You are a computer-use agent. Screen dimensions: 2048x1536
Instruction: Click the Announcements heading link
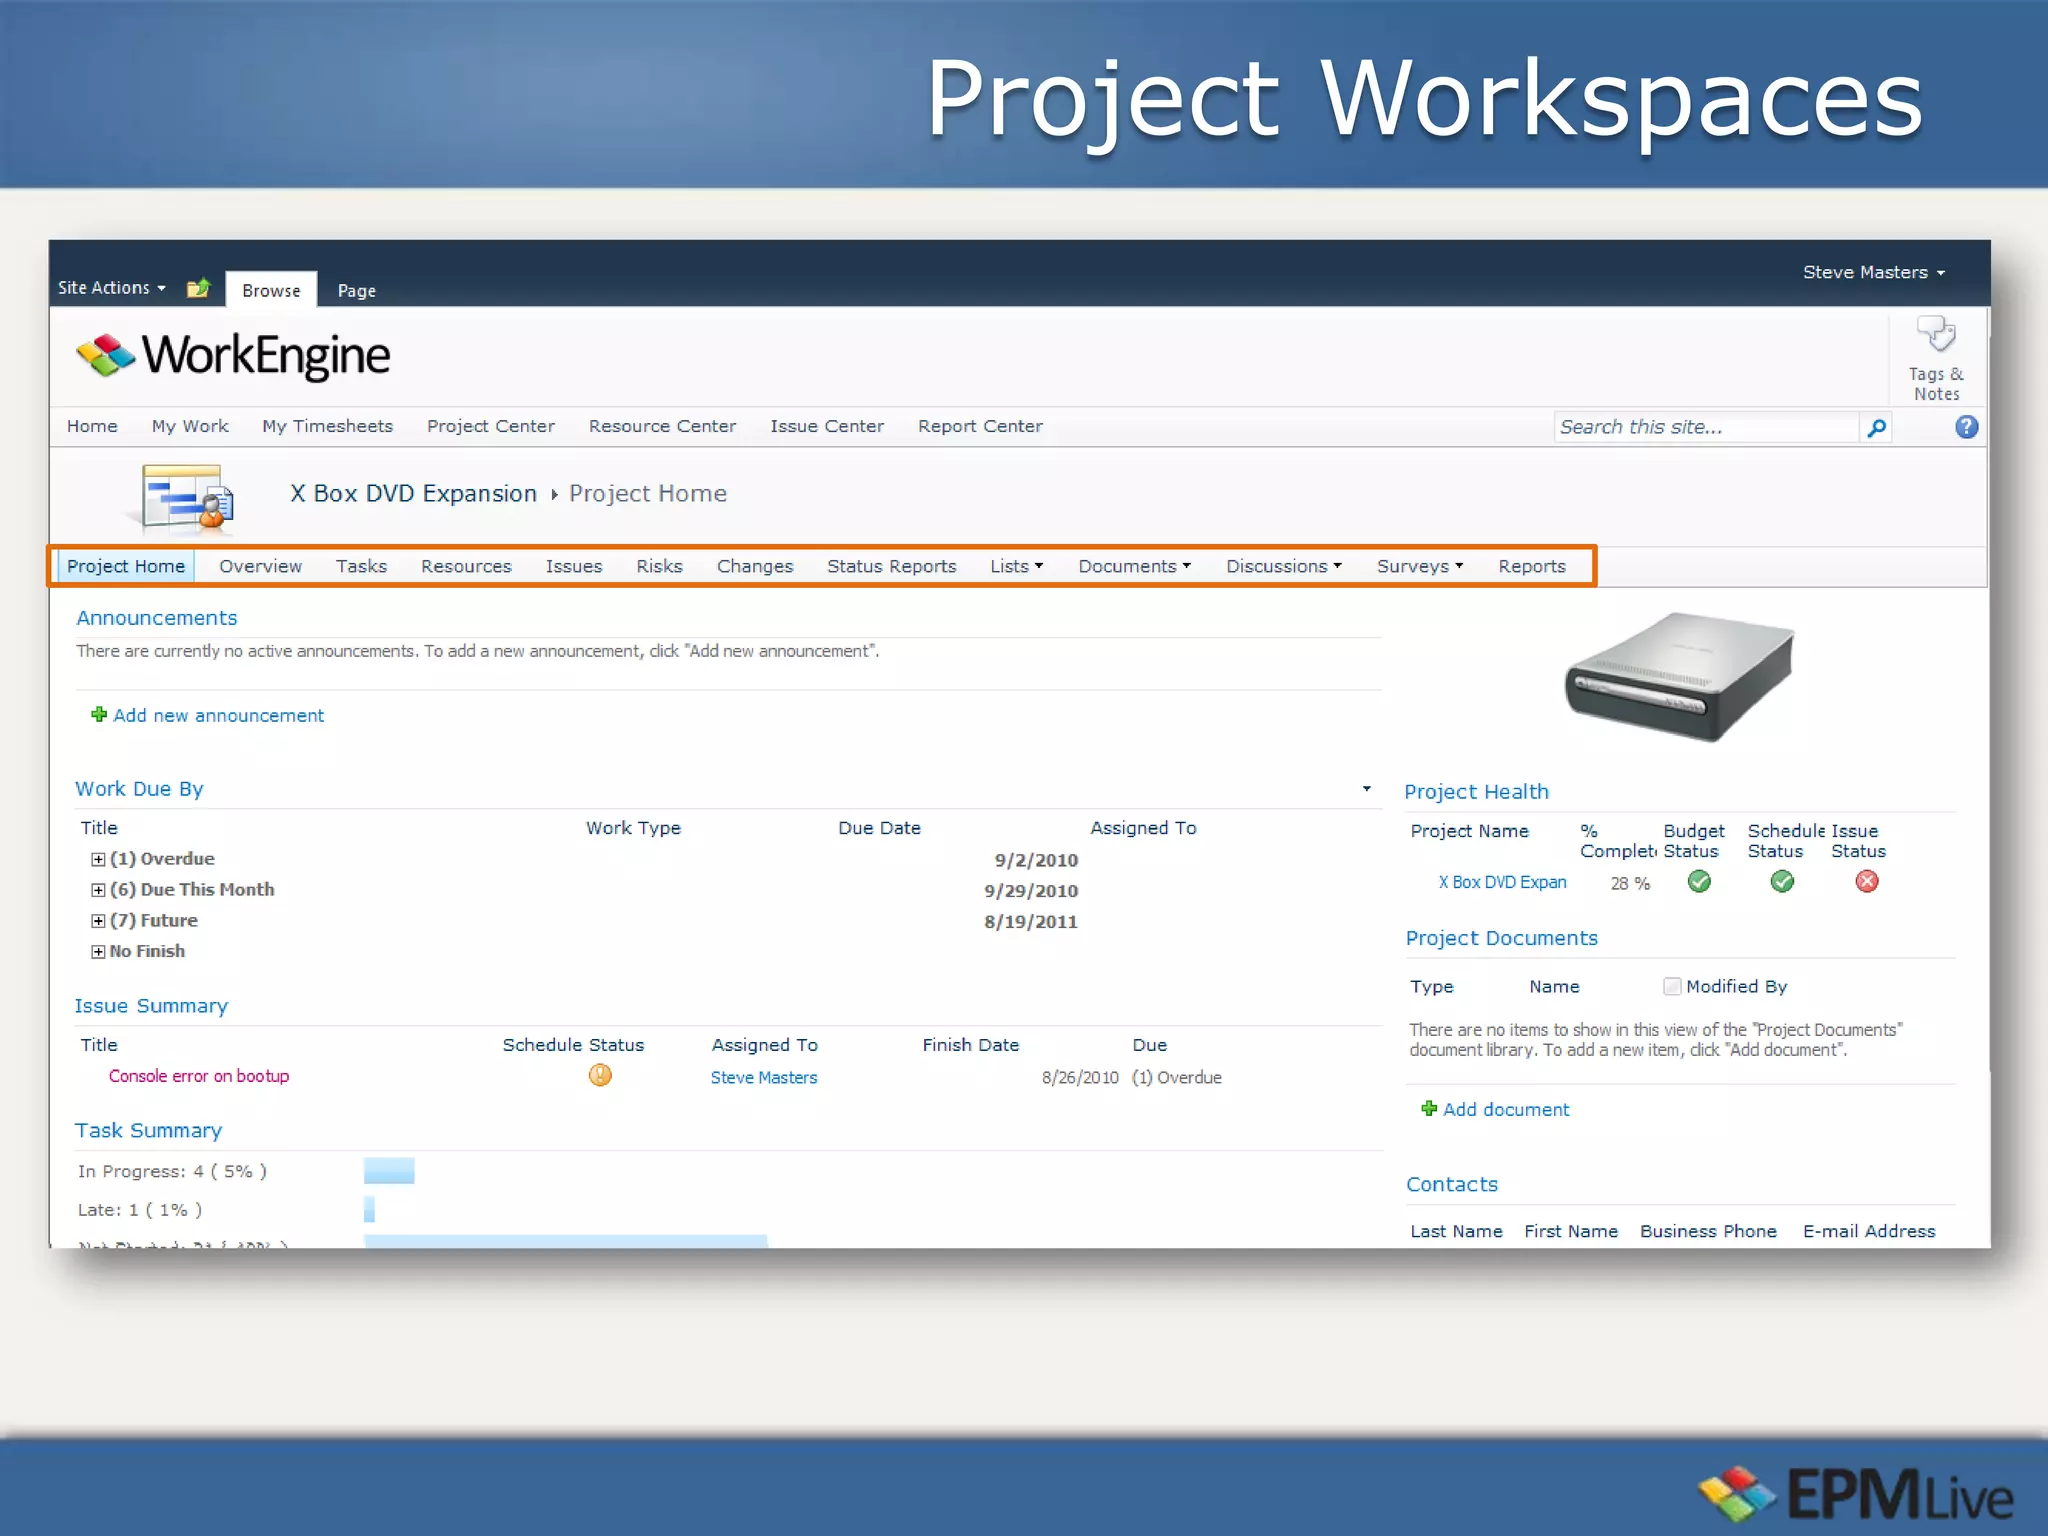click(x=157, y=618)
